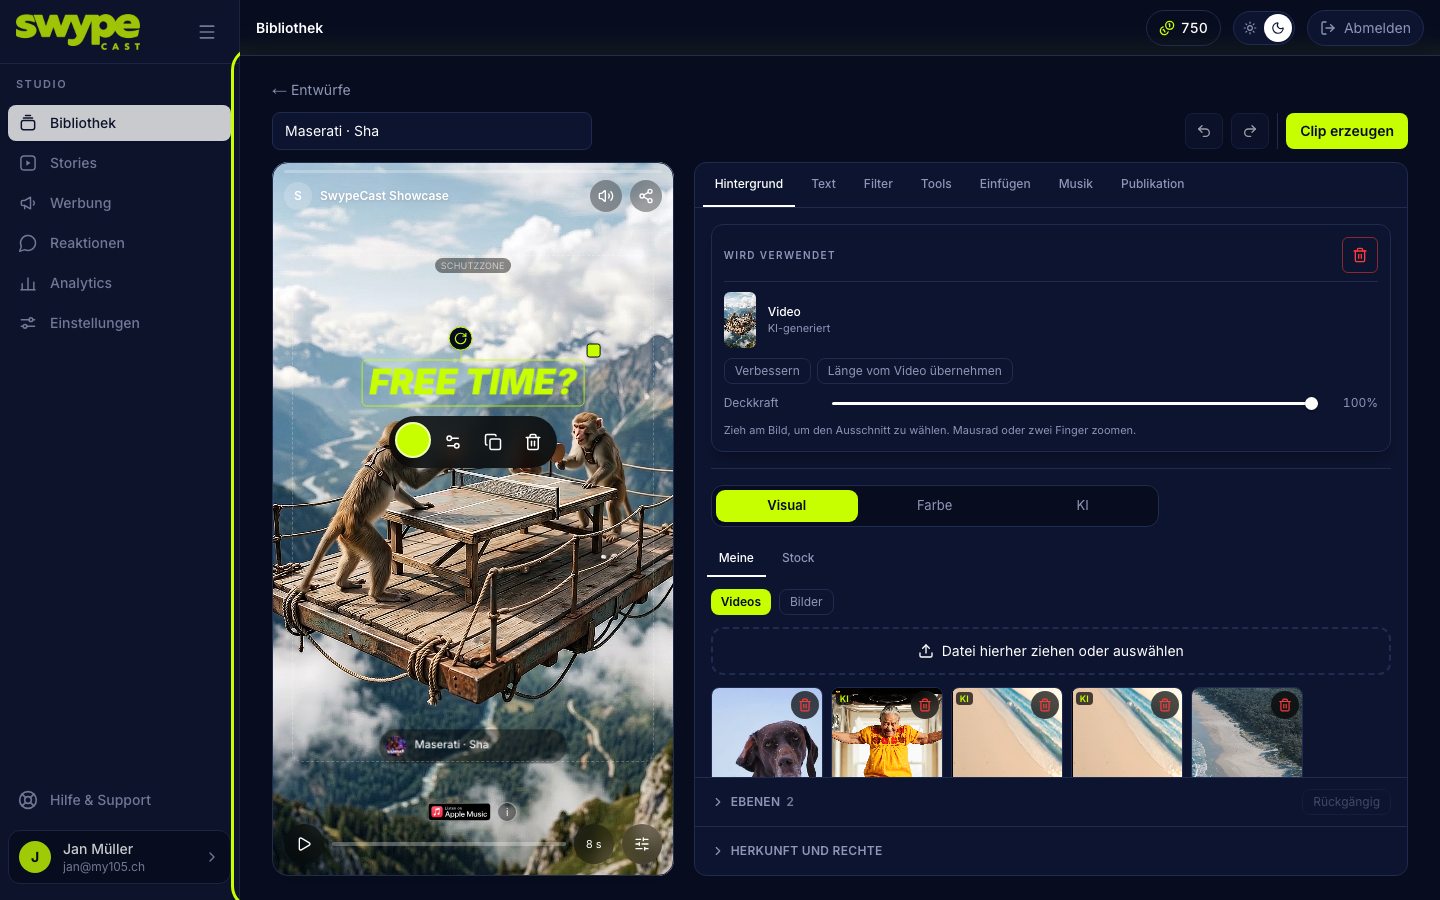Toggle the light/dark theme switch
1440x900 pixels.
pyautogui.click(x=1264, y=28)
